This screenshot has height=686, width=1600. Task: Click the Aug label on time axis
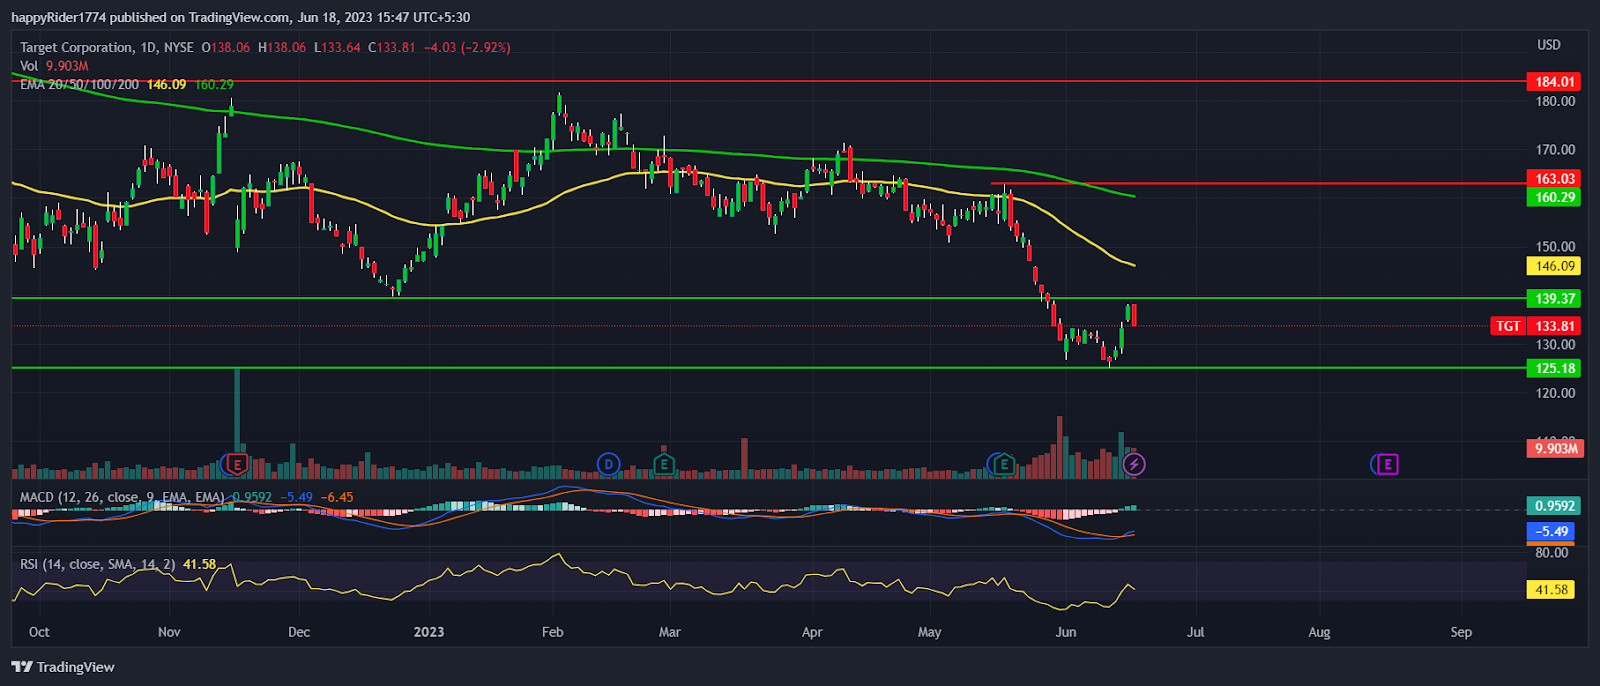pyautogui.click(x=1319, y=632)
